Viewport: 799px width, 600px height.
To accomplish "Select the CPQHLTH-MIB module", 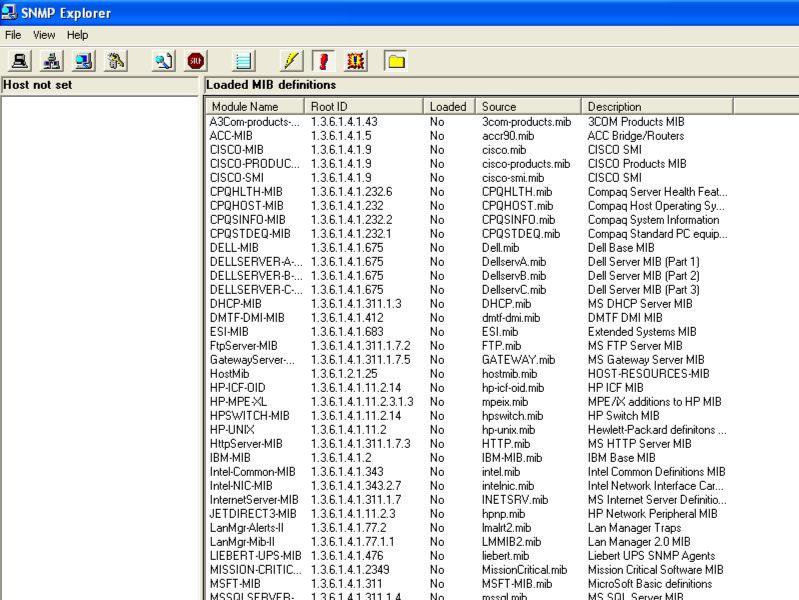I will 246,192.
